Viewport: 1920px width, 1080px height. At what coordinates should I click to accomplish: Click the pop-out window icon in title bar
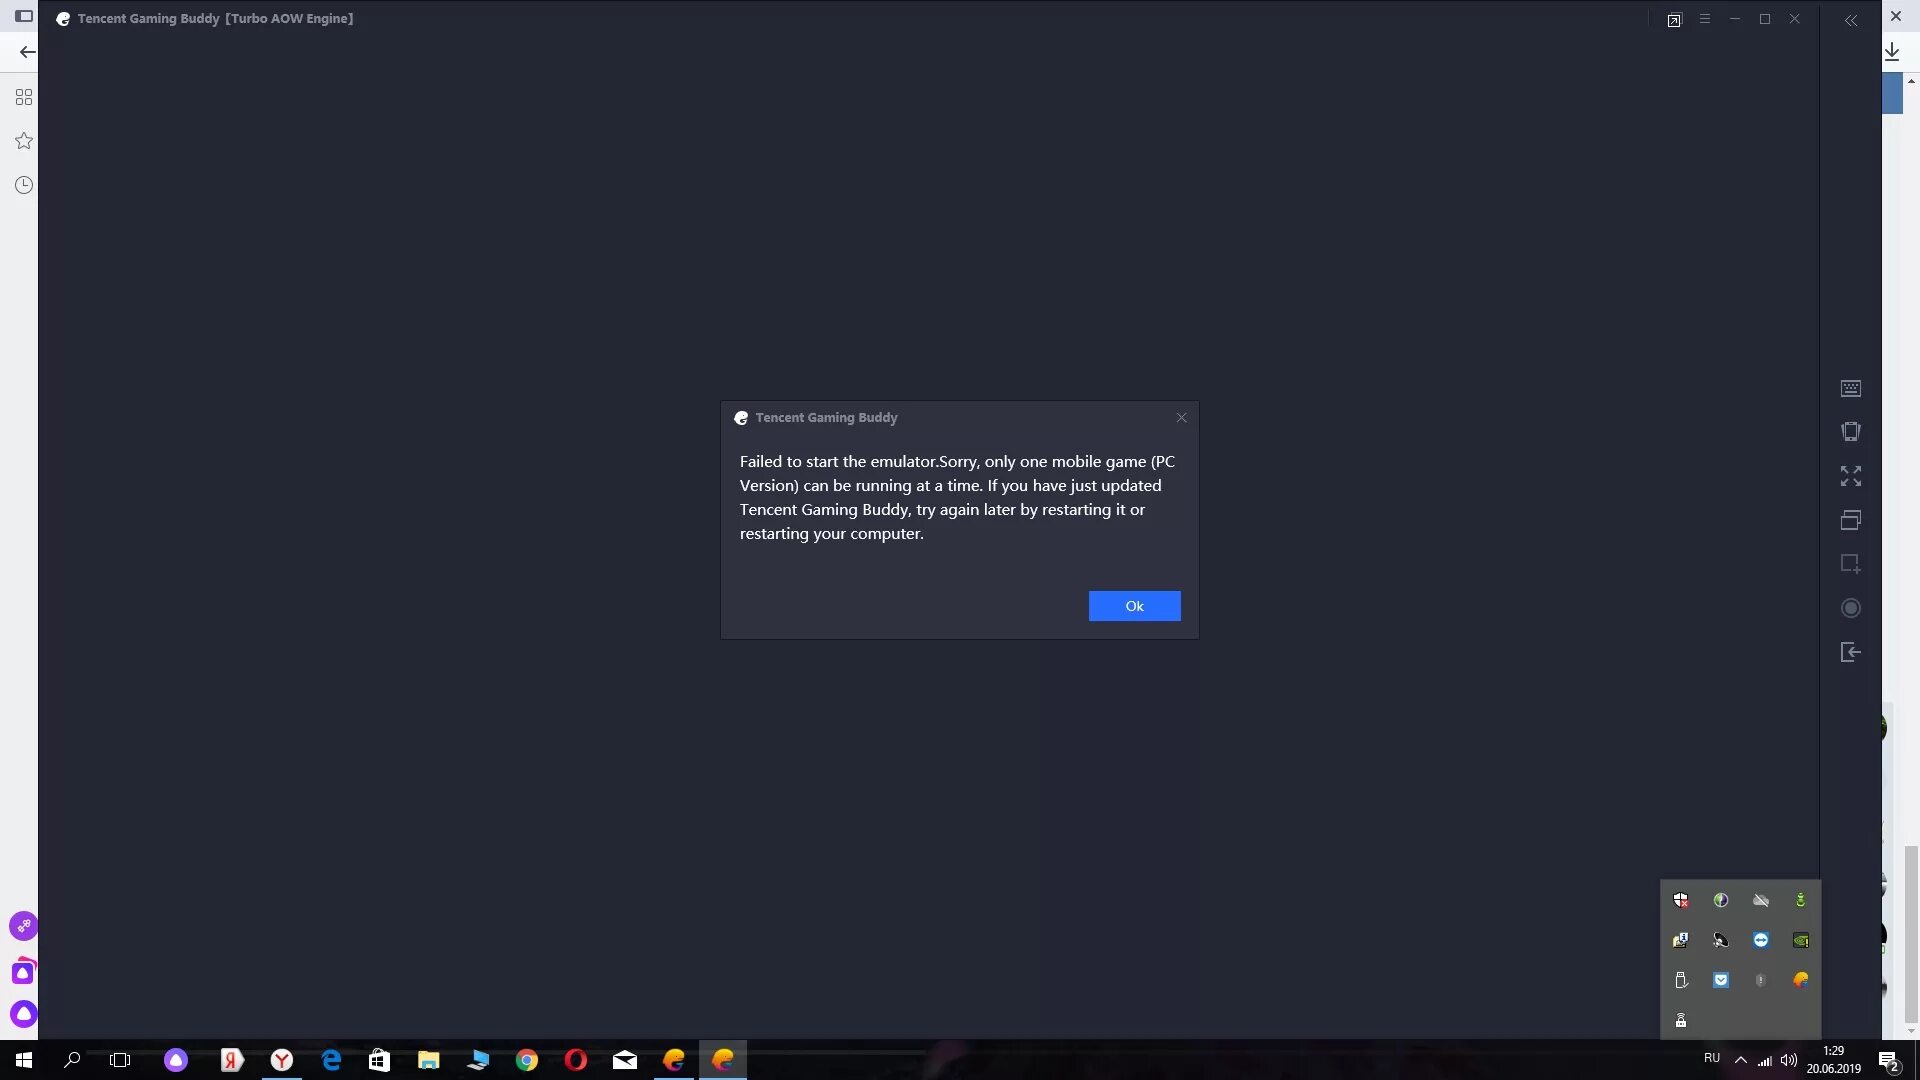pyautogui.click(x=1675, y=20)
